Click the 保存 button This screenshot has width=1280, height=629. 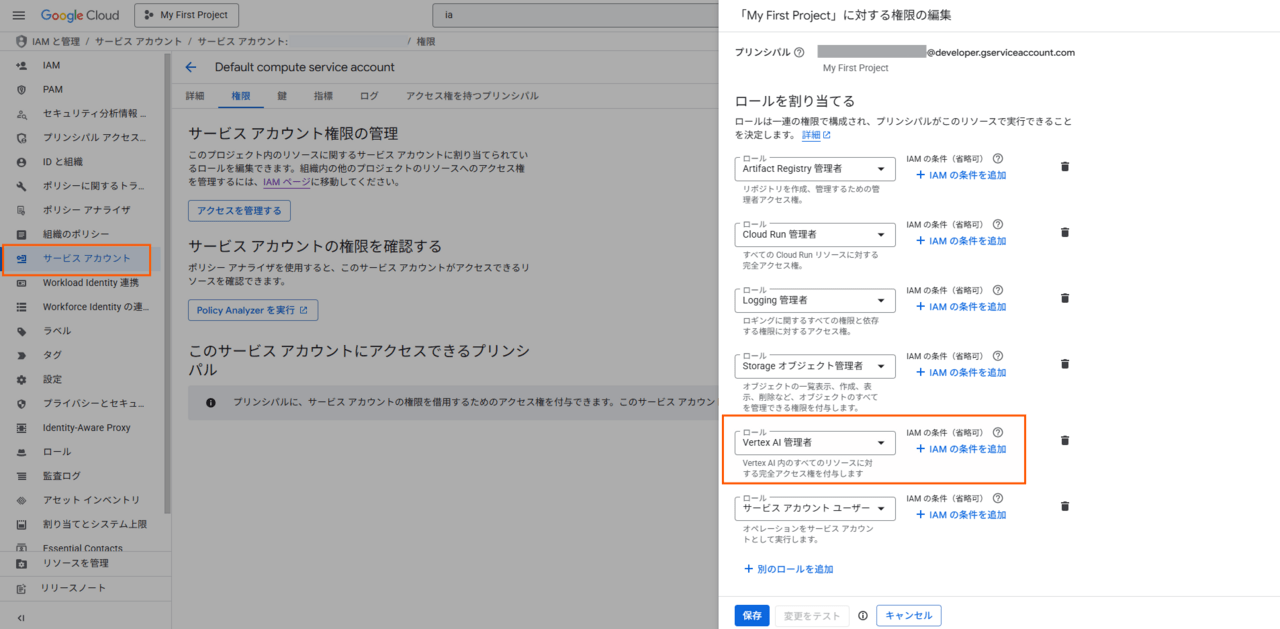(751, 616)
